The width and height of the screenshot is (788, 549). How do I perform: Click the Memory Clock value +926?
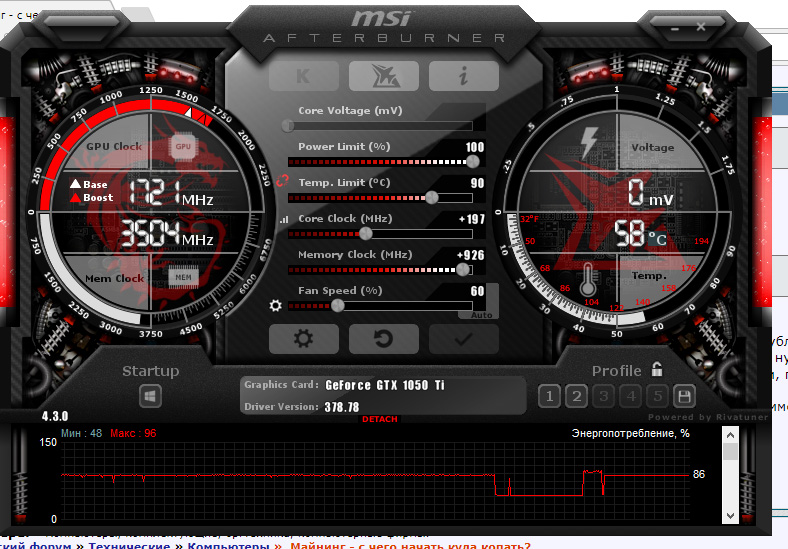[470, 255]
